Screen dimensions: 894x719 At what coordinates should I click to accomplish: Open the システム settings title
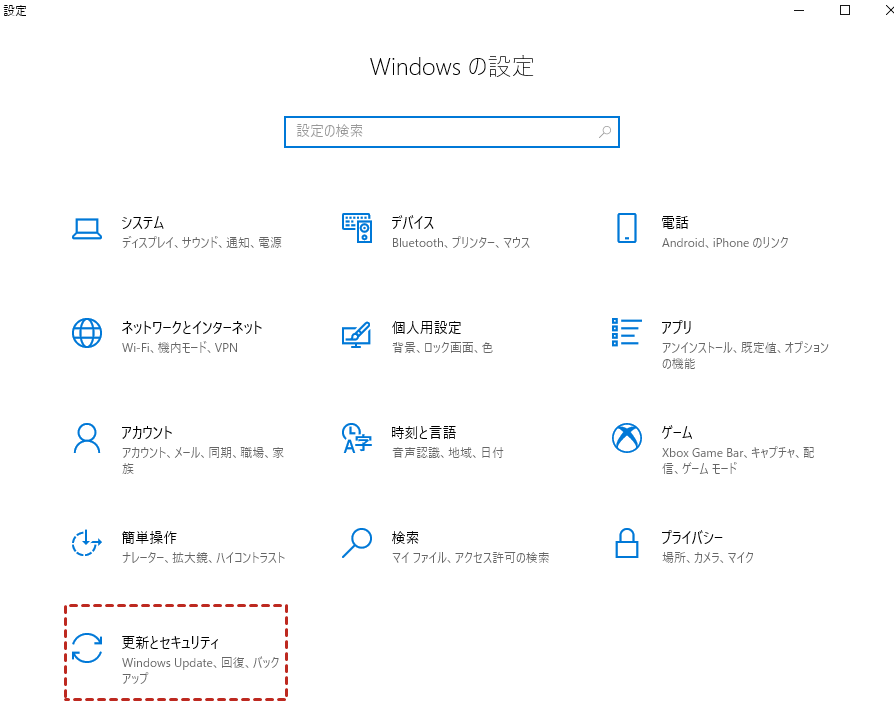(143, 222)
